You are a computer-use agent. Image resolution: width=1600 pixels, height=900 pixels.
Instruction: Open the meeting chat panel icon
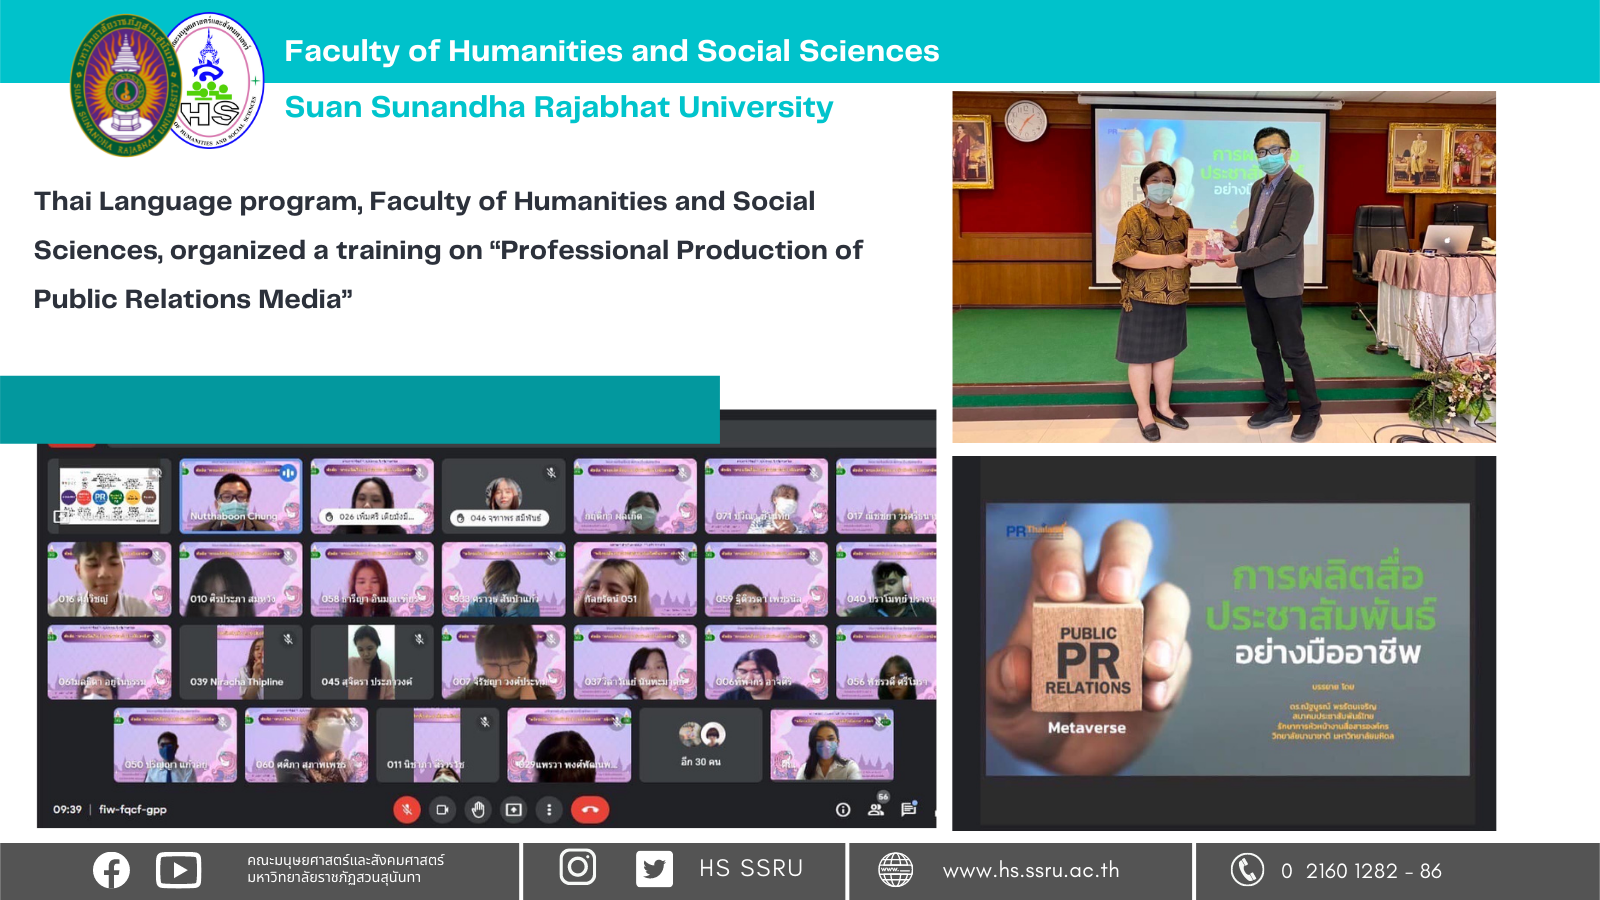pos(908,809)
